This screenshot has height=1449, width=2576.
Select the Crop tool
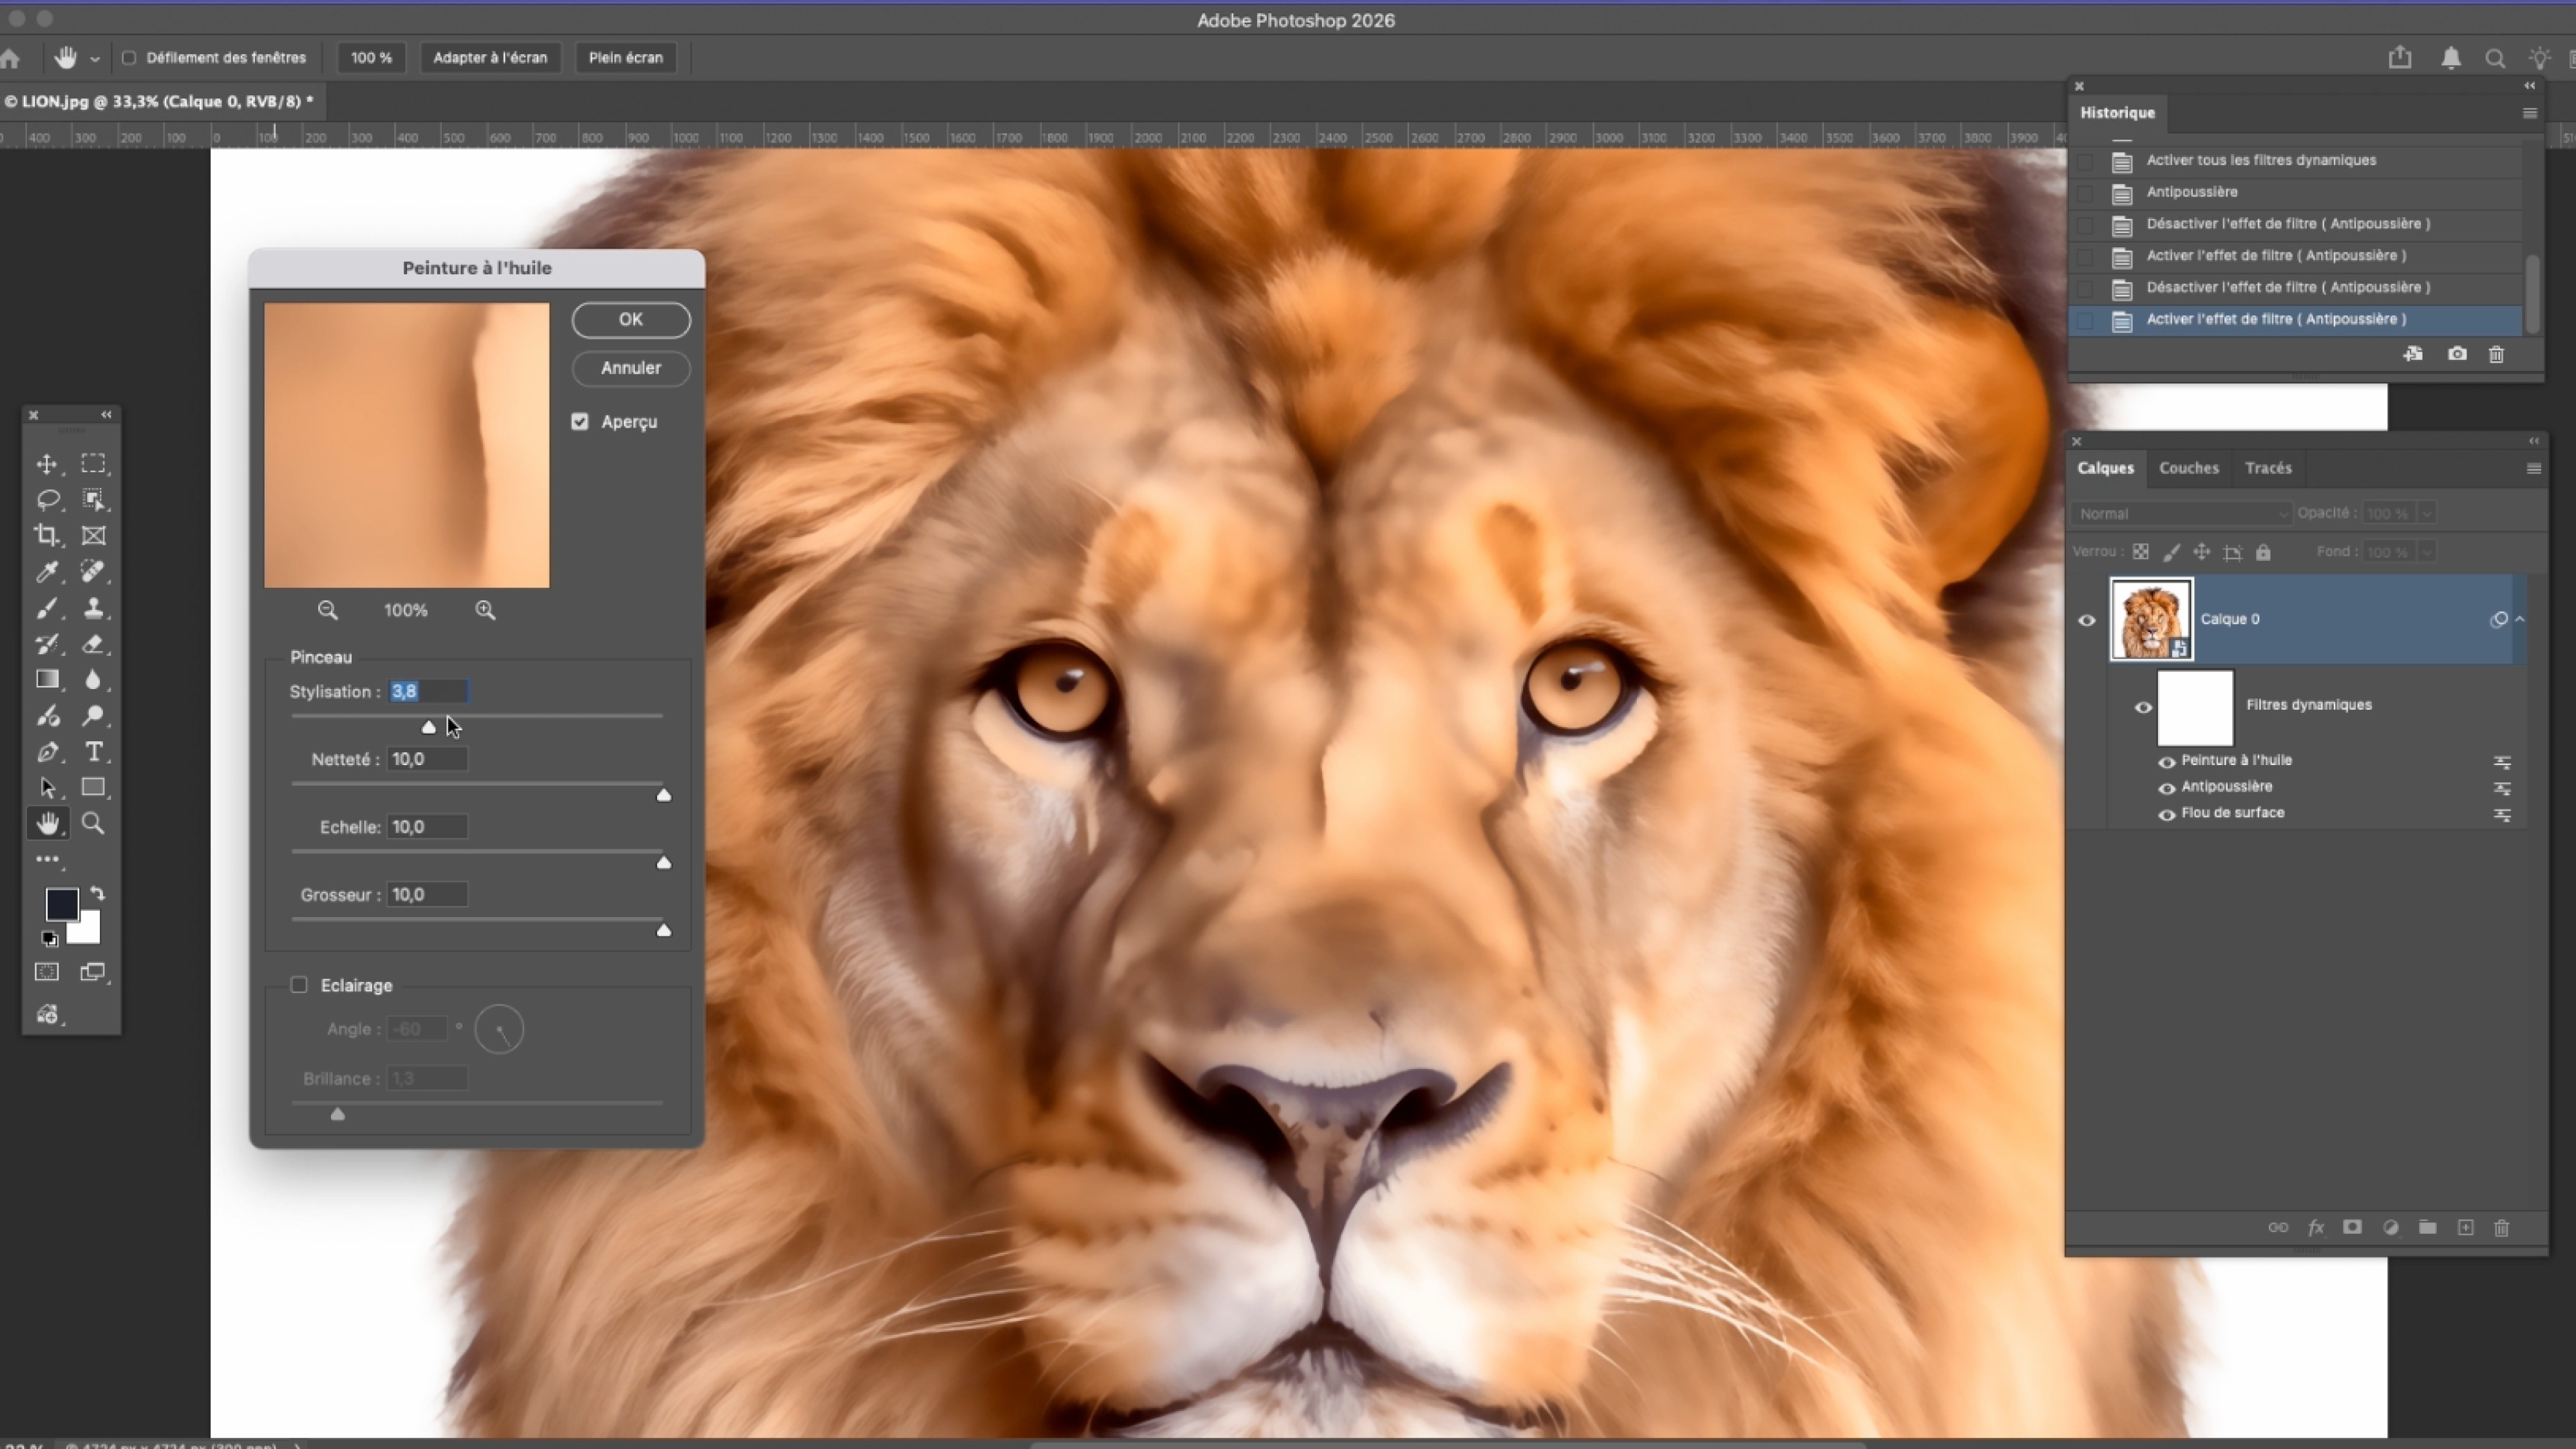coord(46,535)
